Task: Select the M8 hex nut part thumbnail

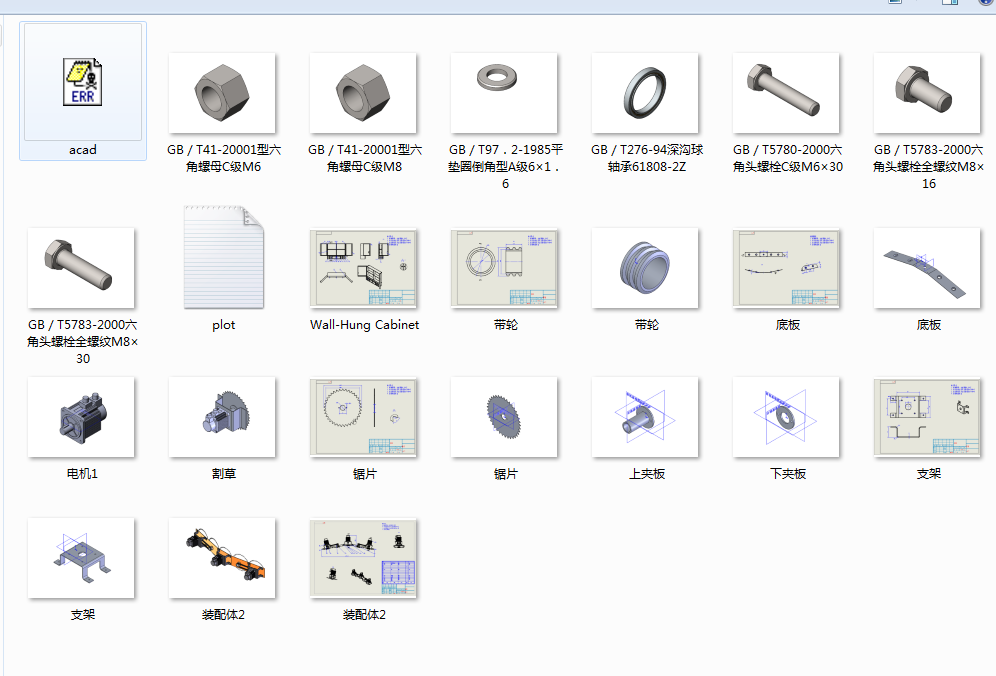Action: 363,93
